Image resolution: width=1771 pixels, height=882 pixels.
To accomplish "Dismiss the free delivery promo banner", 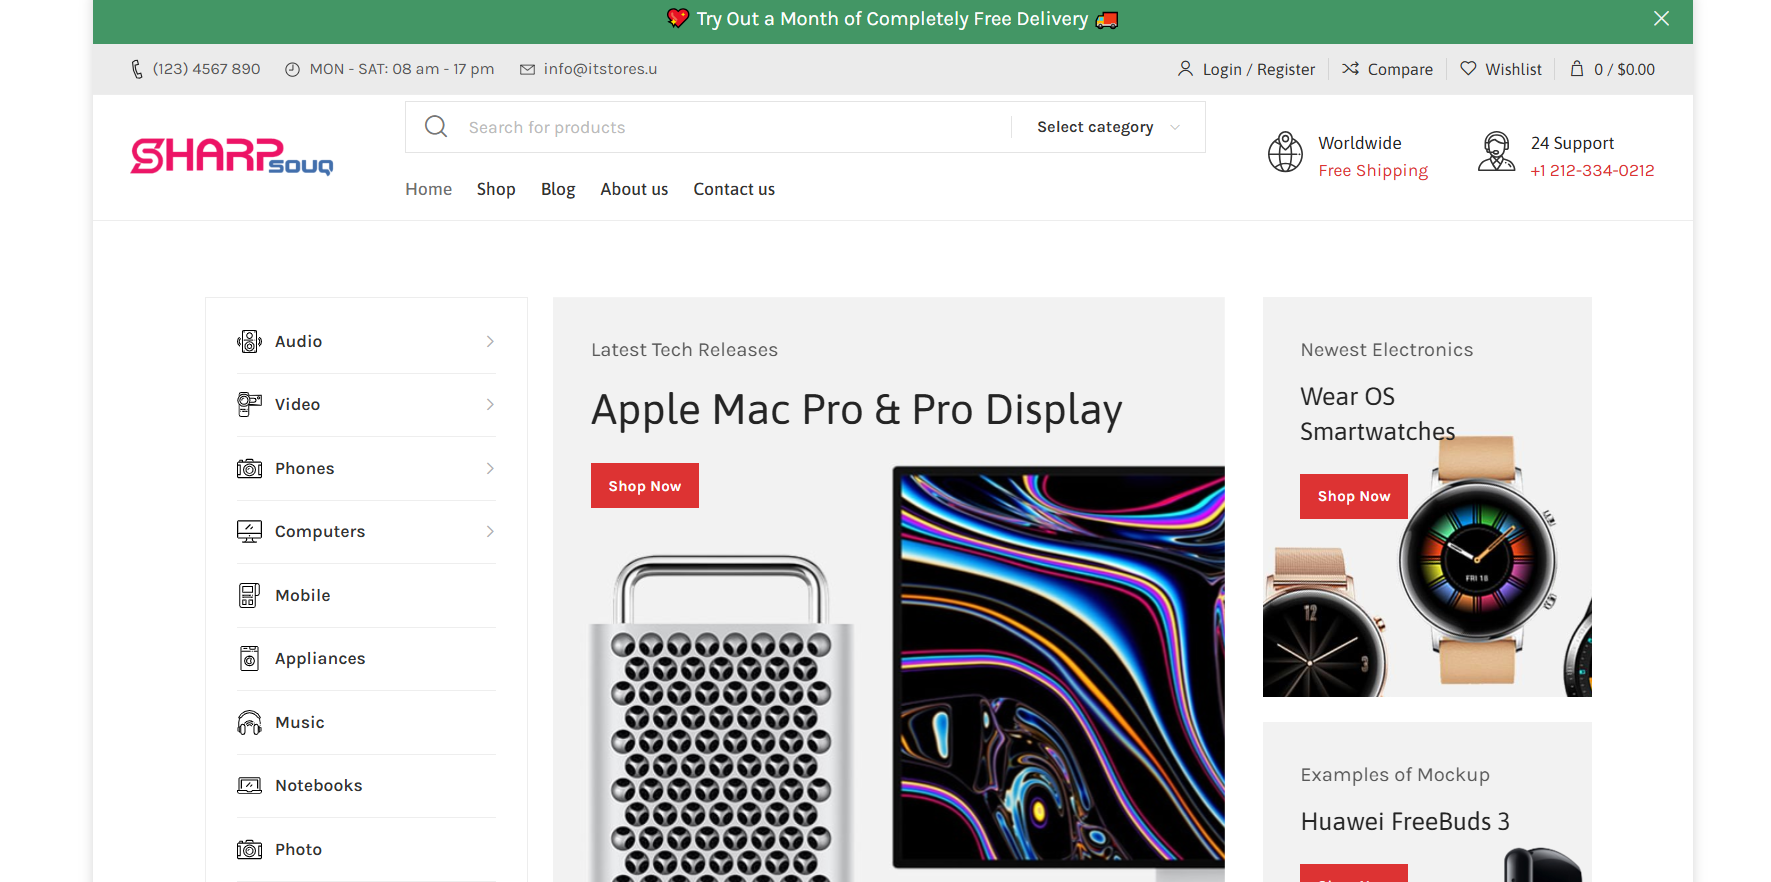I will coord(1661,19).
